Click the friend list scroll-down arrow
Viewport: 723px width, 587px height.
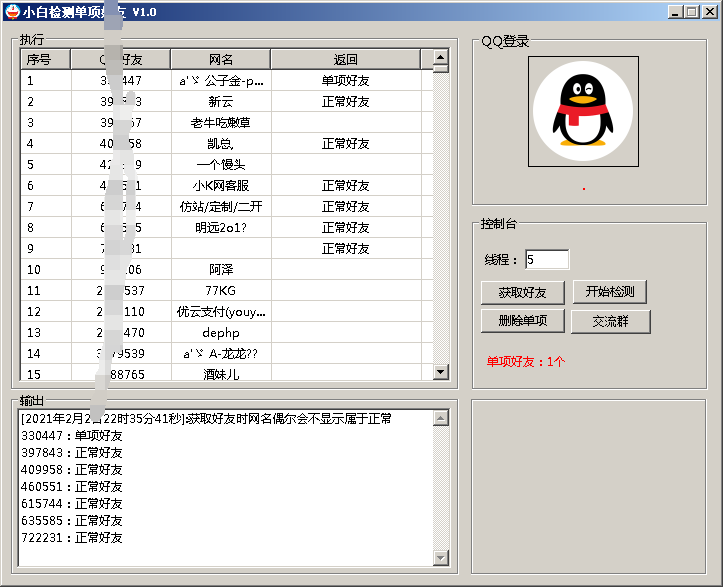[x=441, y=372]
